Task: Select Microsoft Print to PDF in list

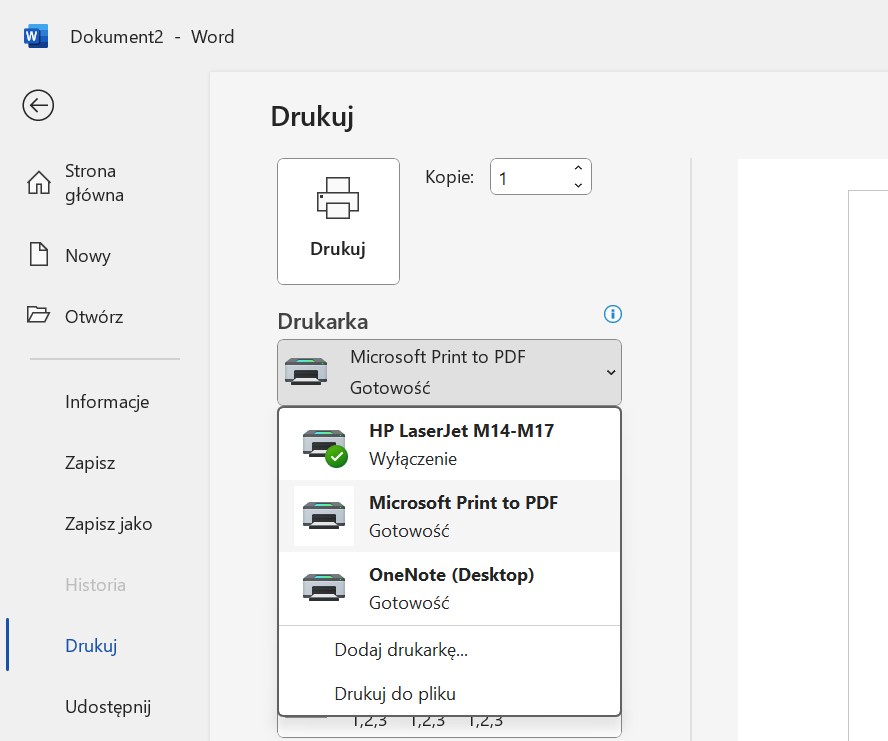Action: (x=463, y=516)
